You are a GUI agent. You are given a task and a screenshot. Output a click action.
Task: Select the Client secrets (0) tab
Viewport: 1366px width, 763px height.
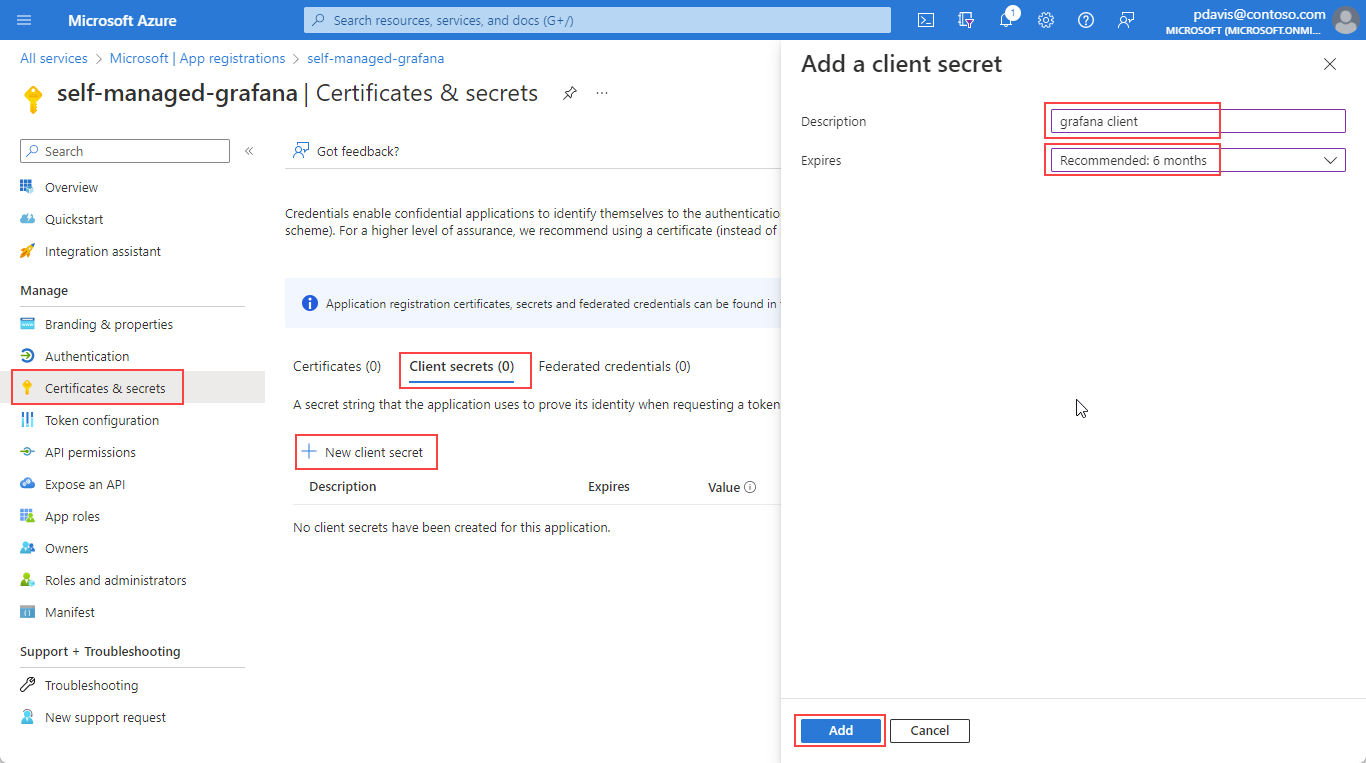click(x=462, y=367)
